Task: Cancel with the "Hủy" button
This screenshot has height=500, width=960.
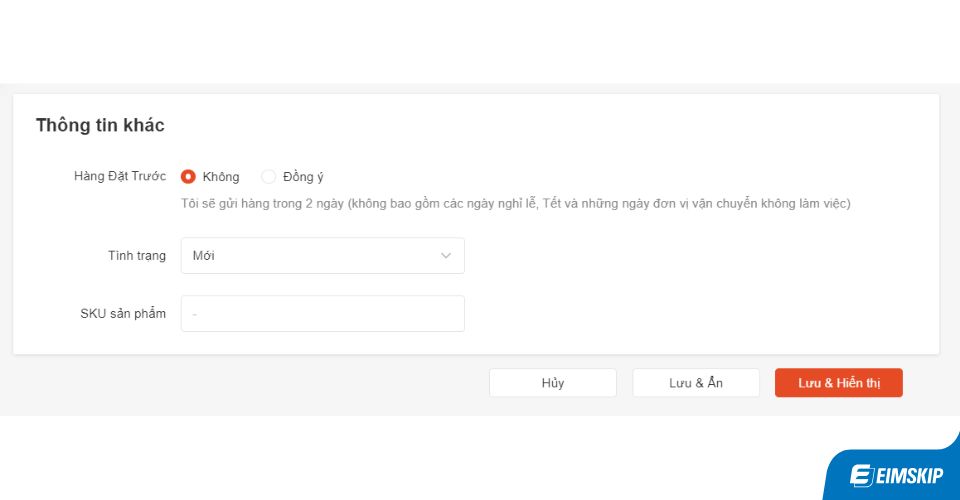Action: coord(553,383)
